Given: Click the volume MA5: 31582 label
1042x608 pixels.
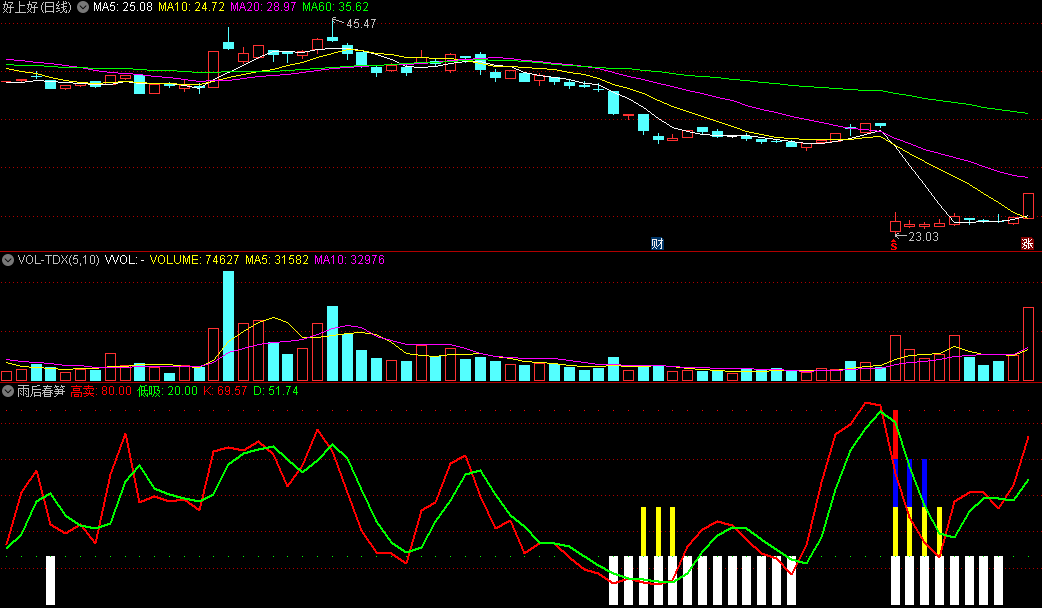Looking at the screenshot, I should [x=276, y=260].
